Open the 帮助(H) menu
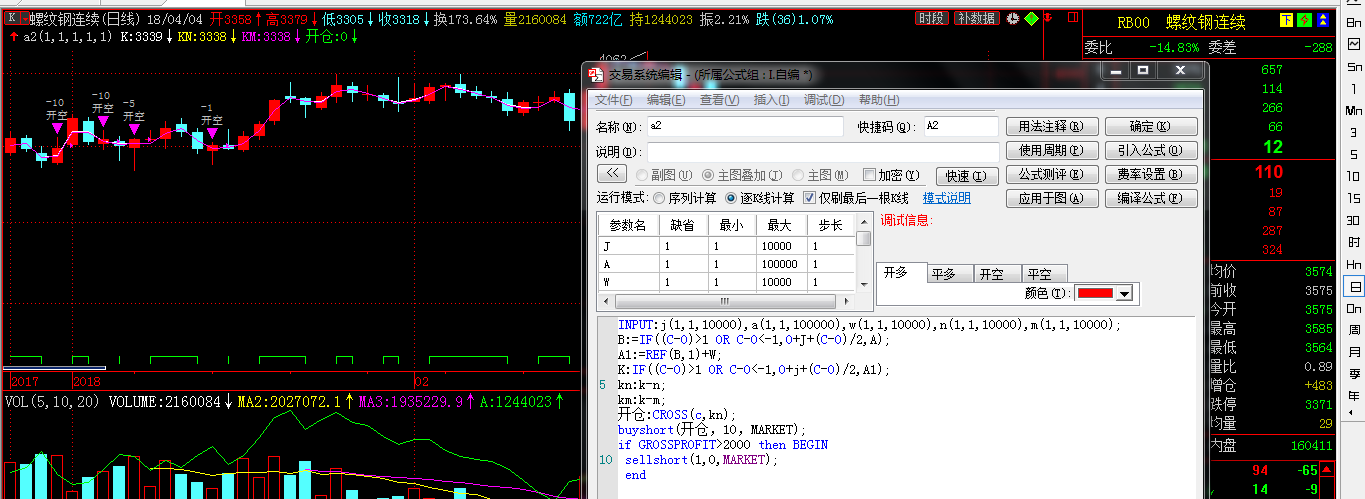 879,100
